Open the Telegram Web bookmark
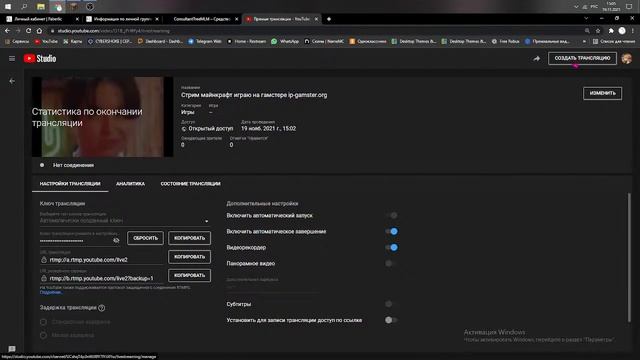640x360 pixels. click(x=205, y=41)
